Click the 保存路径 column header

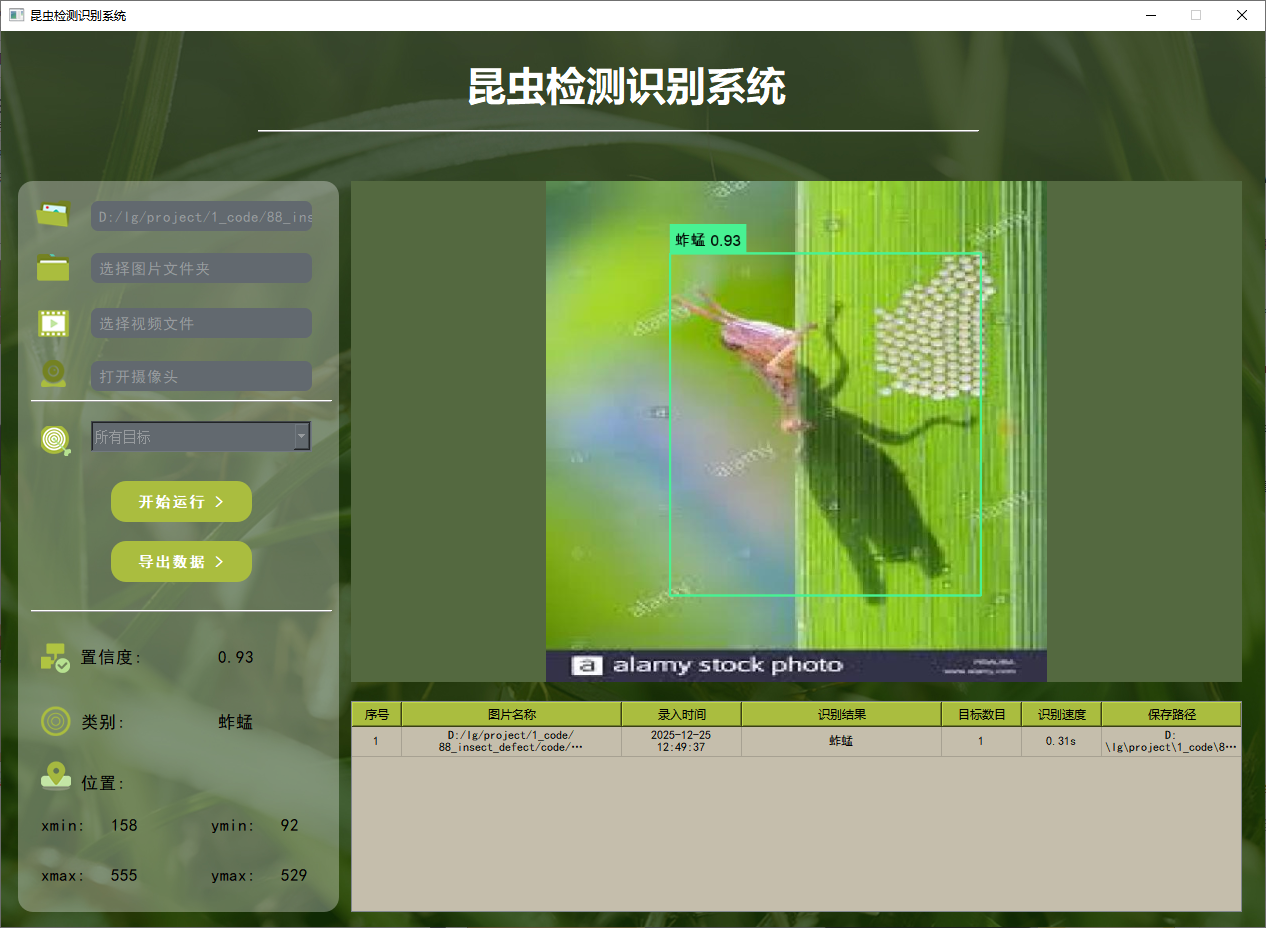point(1171,714)
